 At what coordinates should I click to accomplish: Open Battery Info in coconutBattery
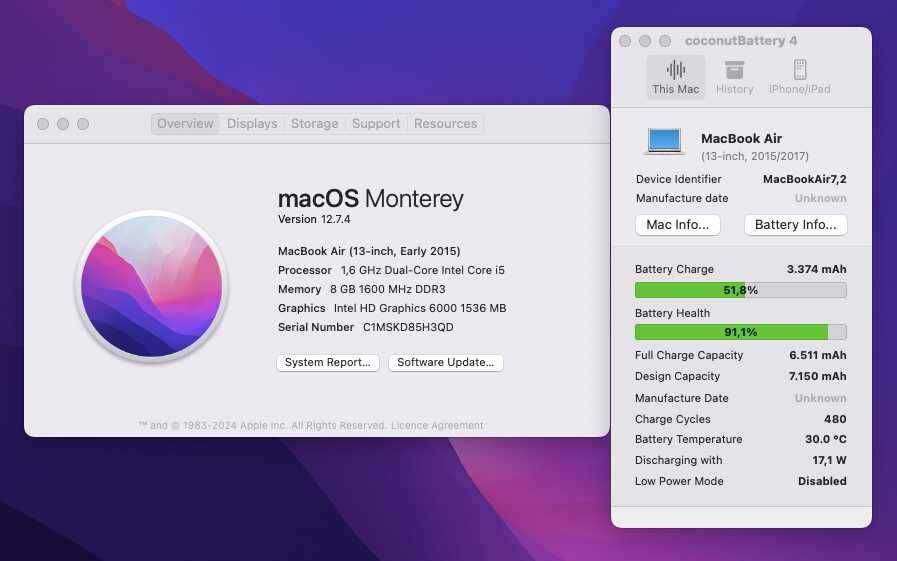[x=796, y=225]
